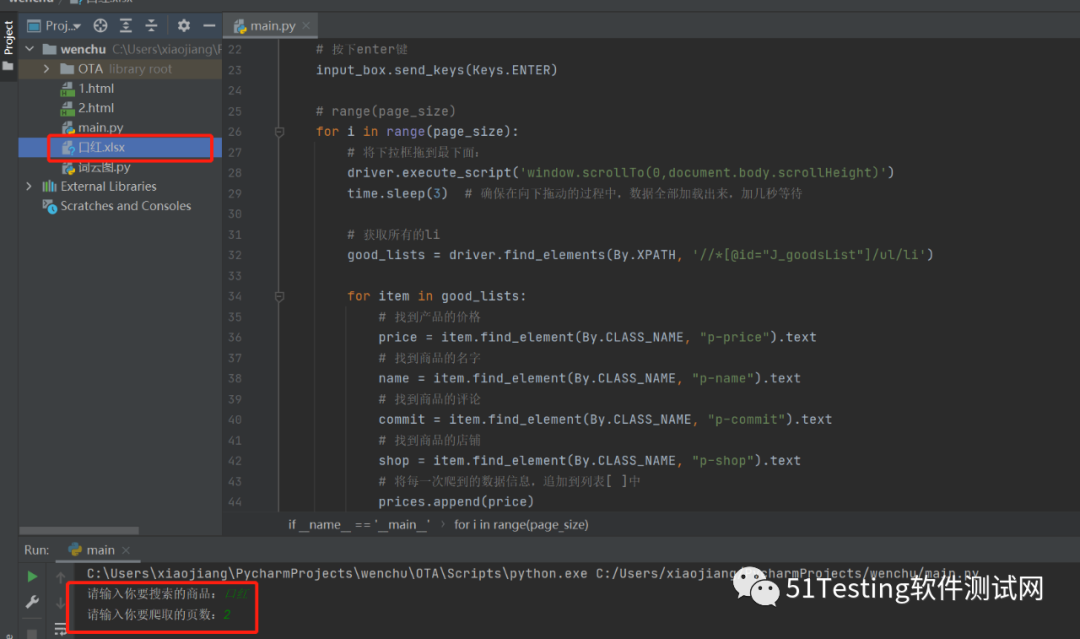
Task: Click the 'for i in range(page_size)' breadcrumb
Action: pyautogui.click(x=521, y=525)
